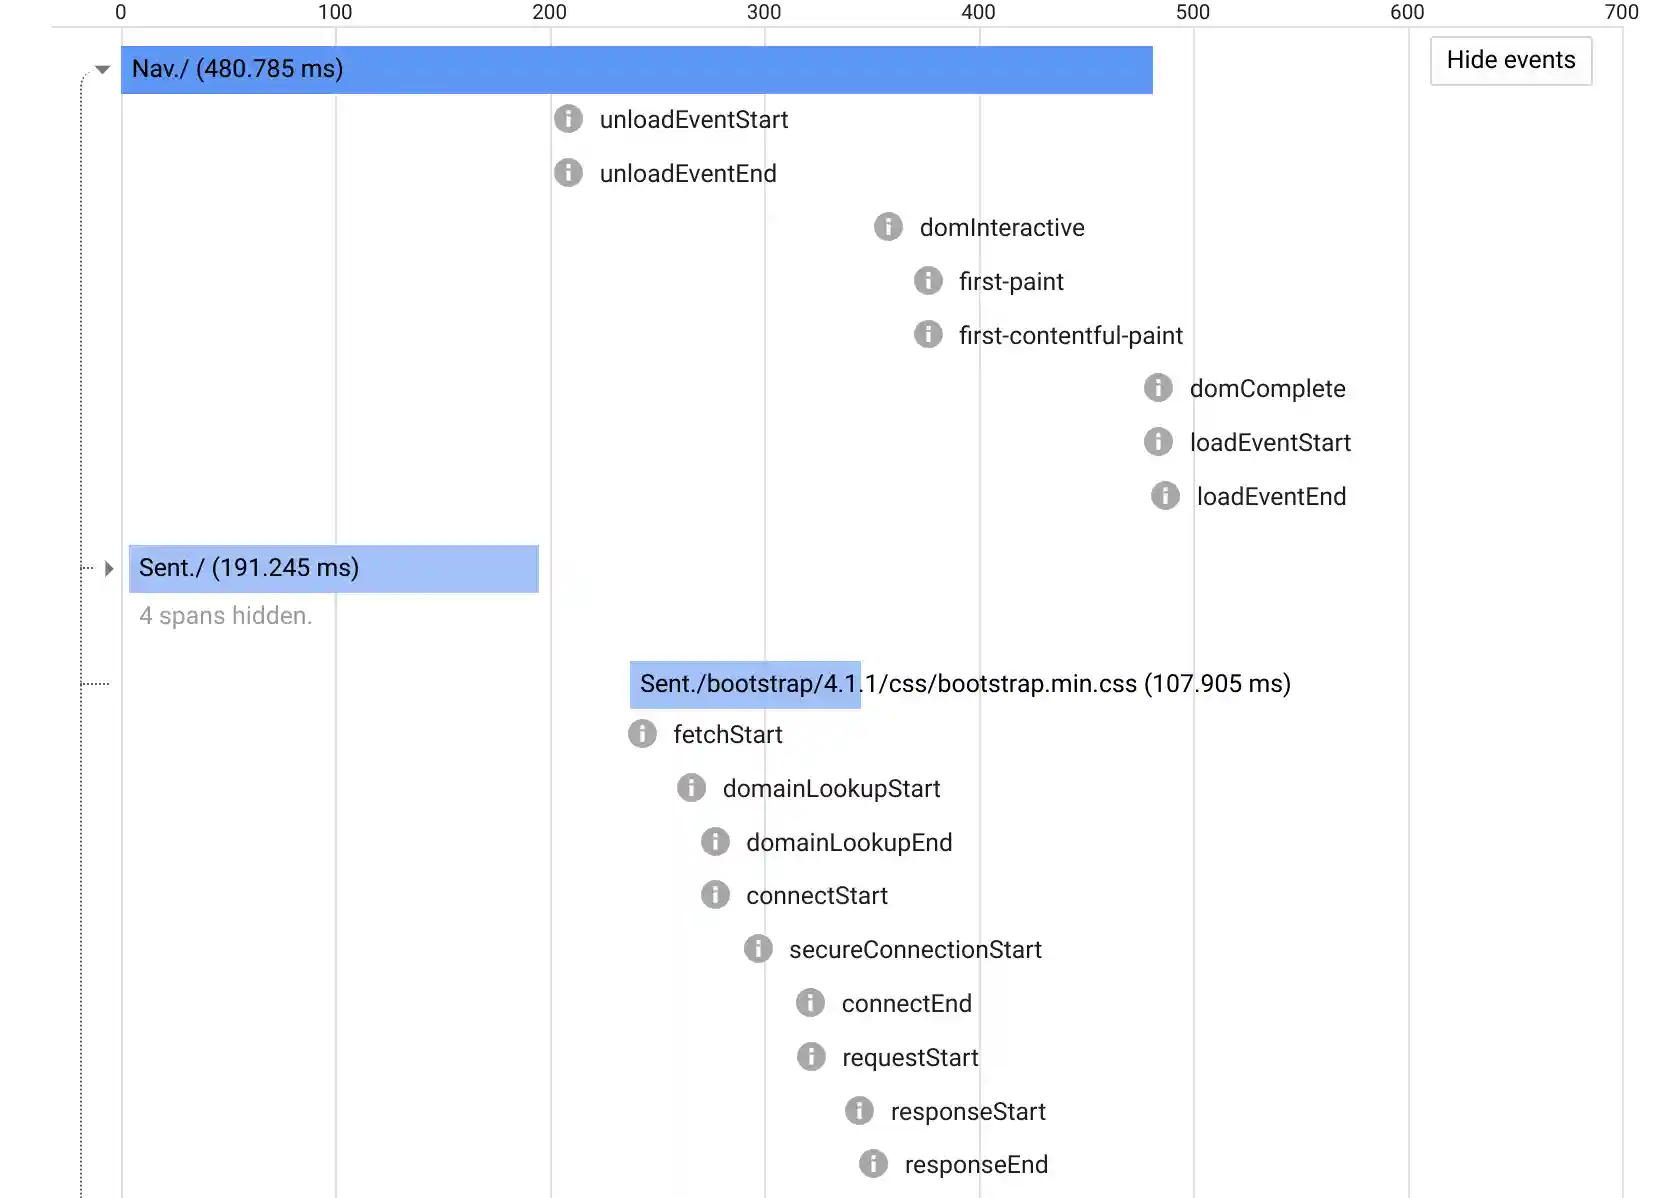Screen dimensions: 1679x1198
Task: Toggle event visibility with Hide events
Action: tap(1510, 60)
